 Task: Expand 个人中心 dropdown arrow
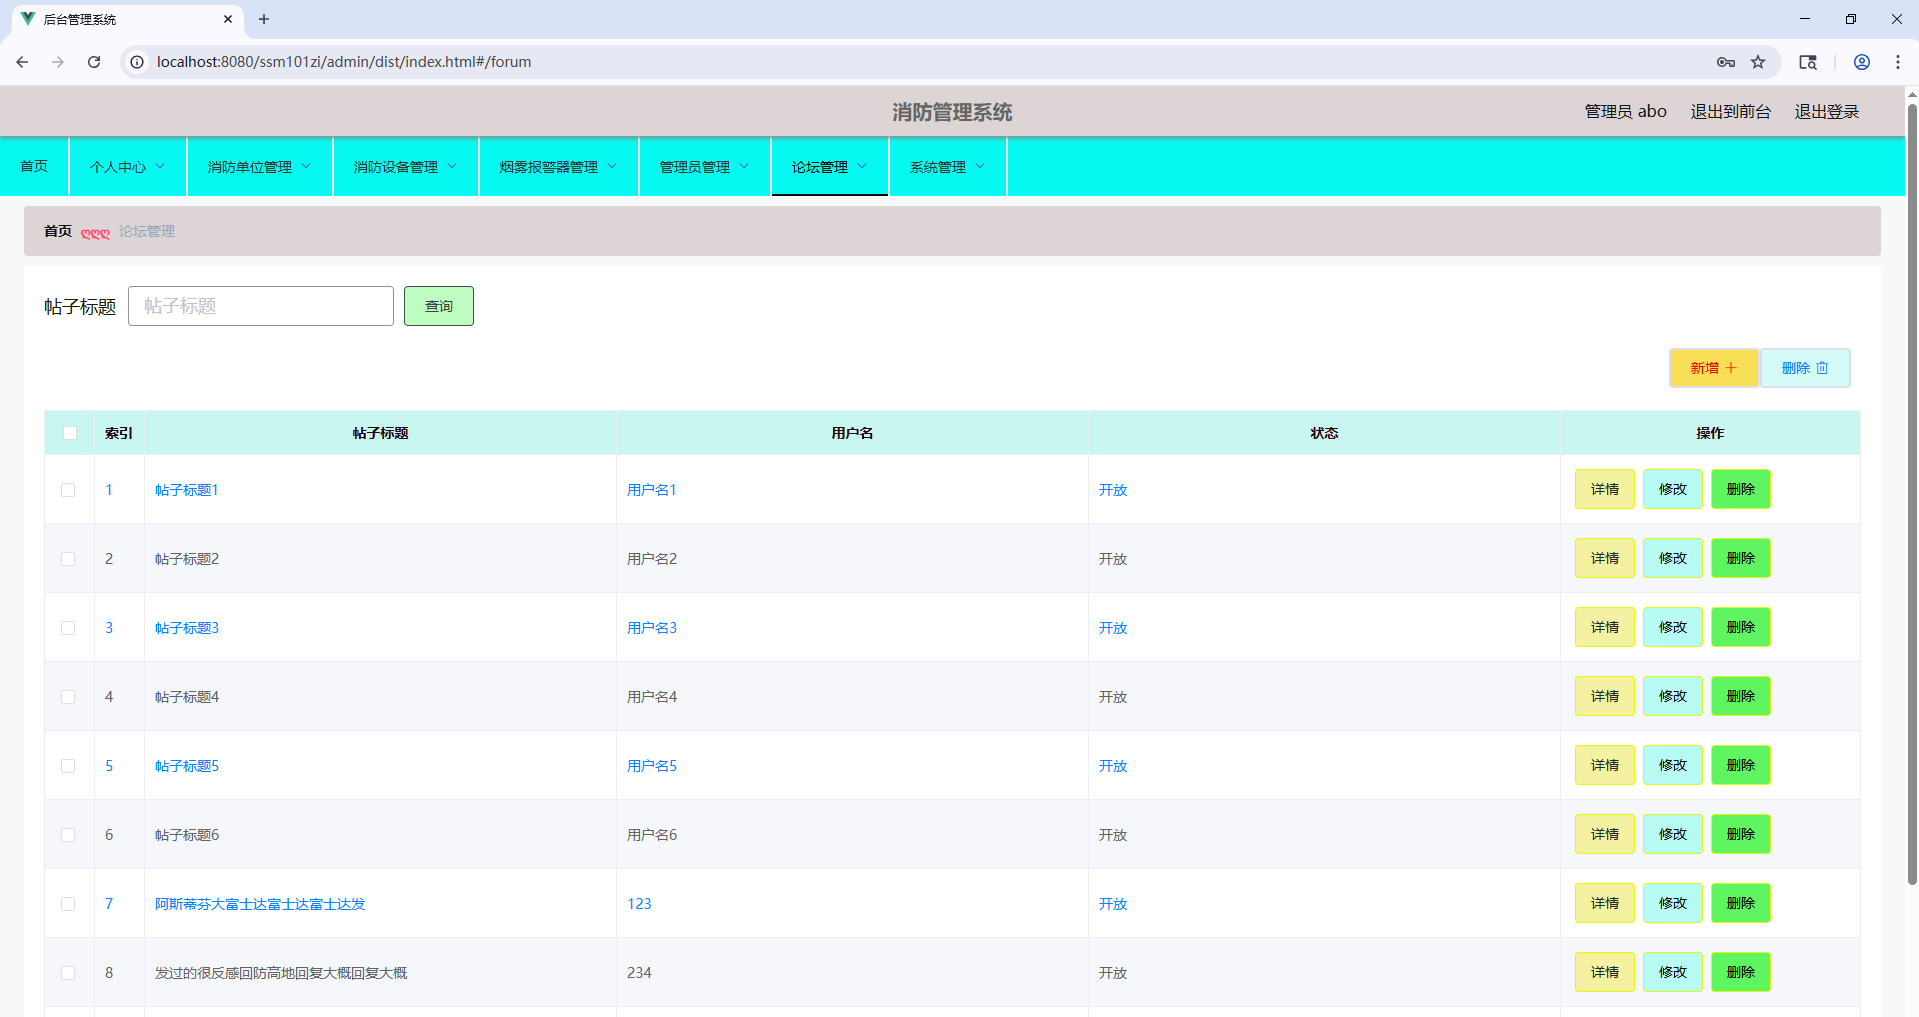(160, 166)
